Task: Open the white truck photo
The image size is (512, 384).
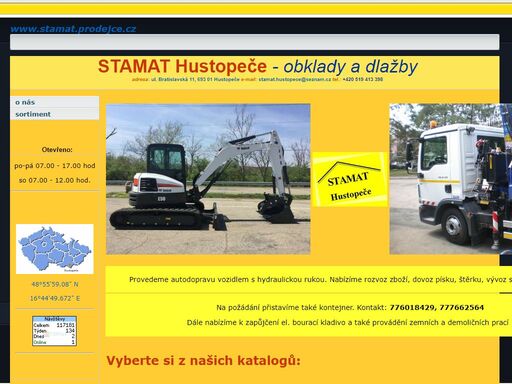Action: coord(451,179)
